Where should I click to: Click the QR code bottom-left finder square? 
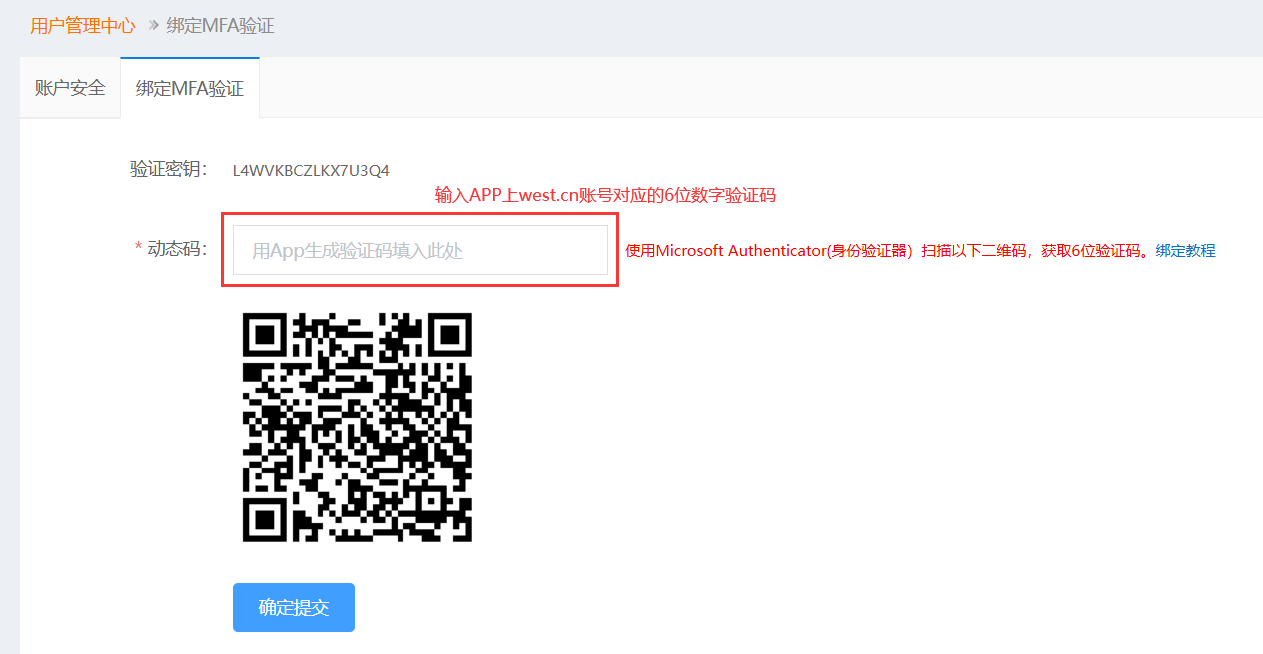coord(263,521)
